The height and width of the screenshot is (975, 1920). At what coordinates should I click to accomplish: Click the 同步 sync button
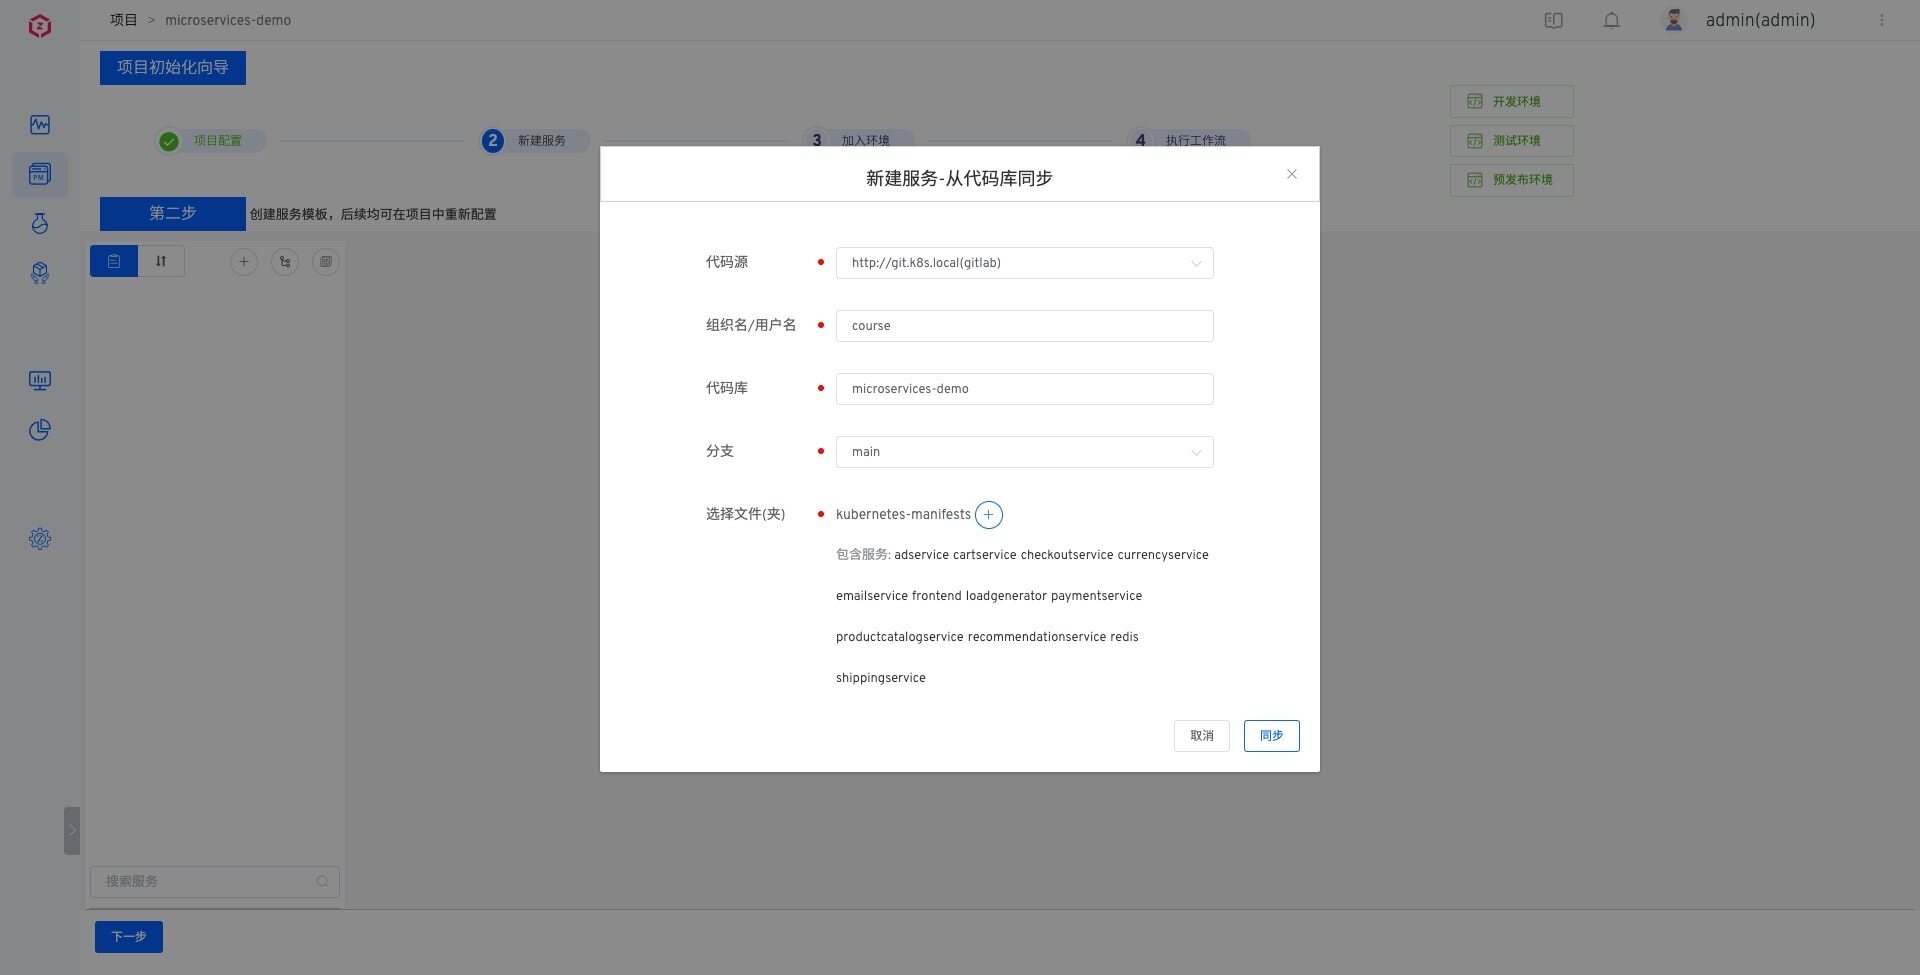point(1271,736)
